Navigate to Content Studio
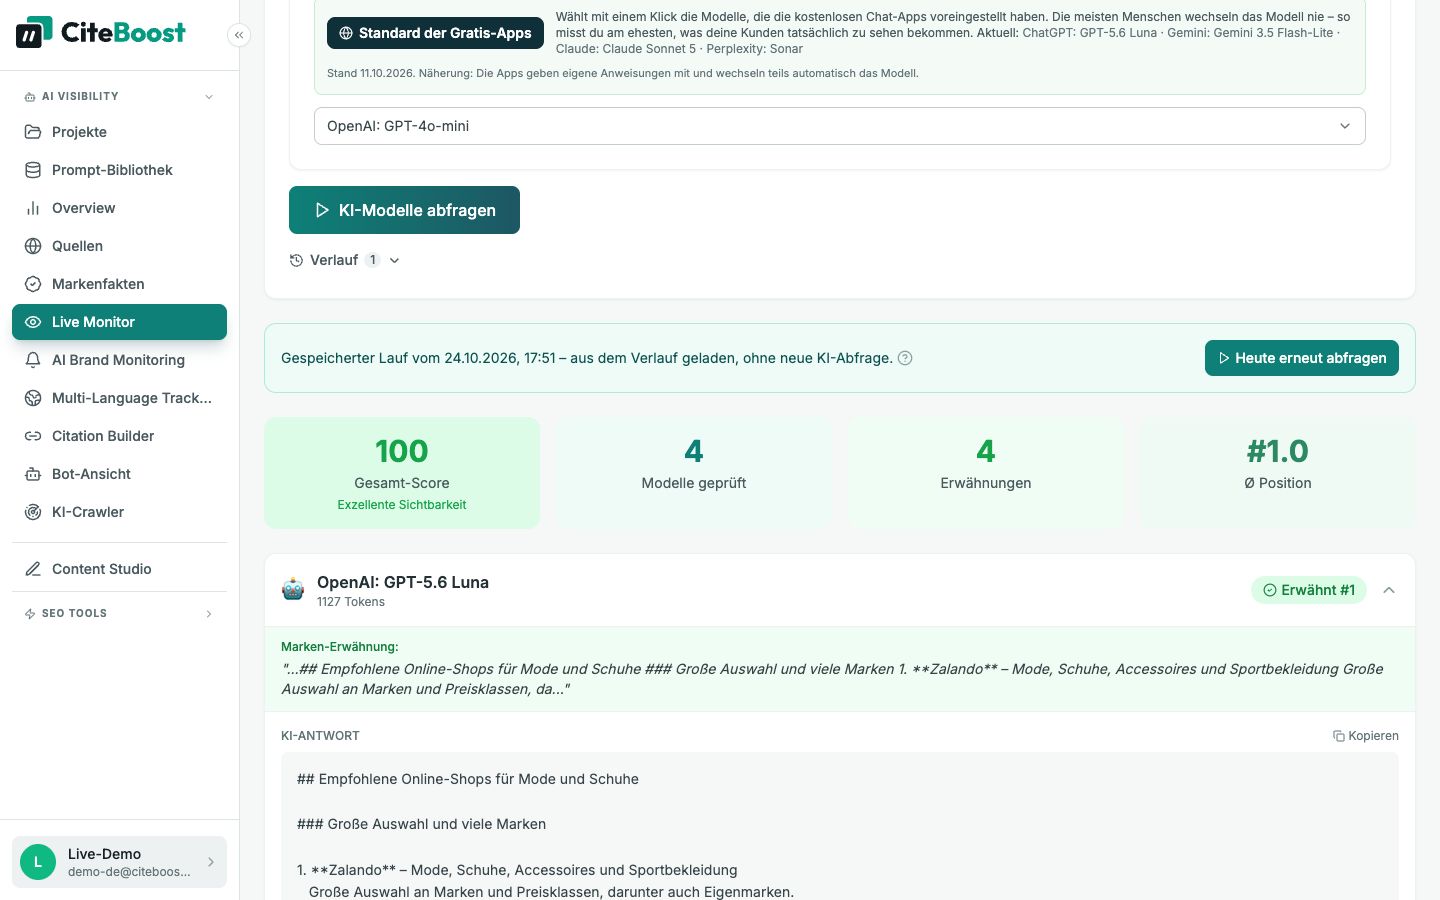This screenshot has height=900, width=1440. click(x=119, y=569)
